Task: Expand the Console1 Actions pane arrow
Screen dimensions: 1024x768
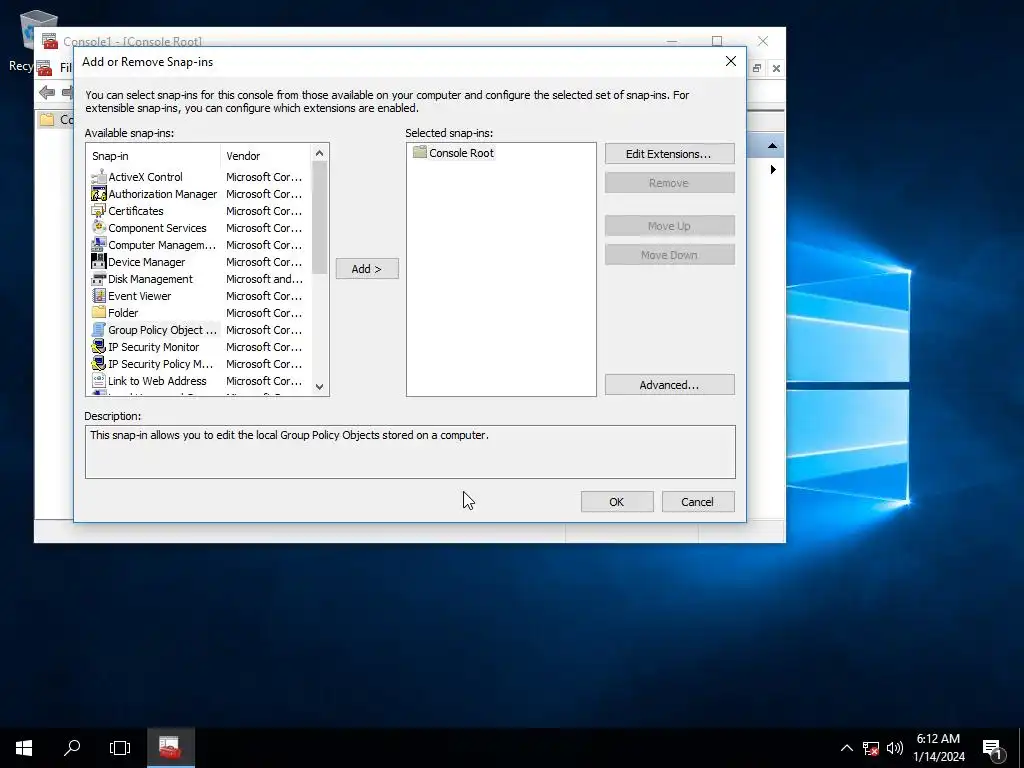Action: [x=773, y=169]
